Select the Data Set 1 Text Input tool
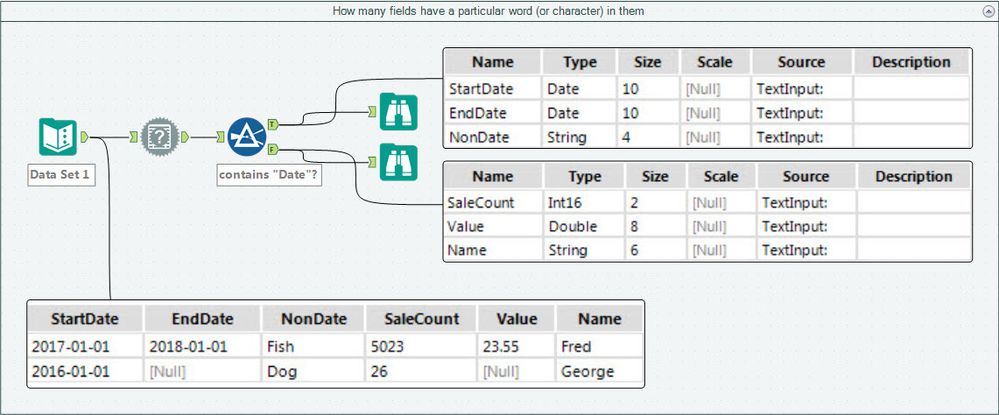999x415 pixels. [x=58, y=137]
